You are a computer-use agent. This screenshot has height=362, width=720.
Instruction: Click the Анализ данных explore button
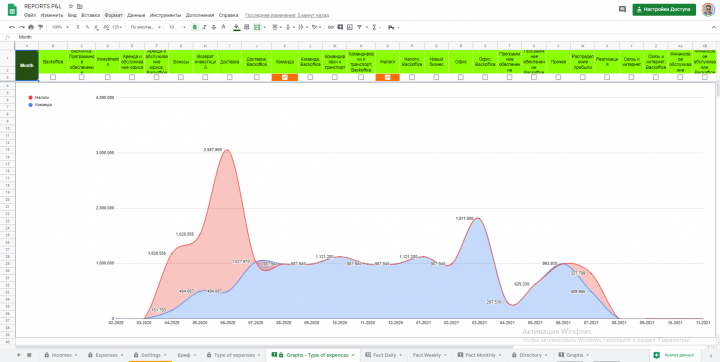tap(674, 355)
